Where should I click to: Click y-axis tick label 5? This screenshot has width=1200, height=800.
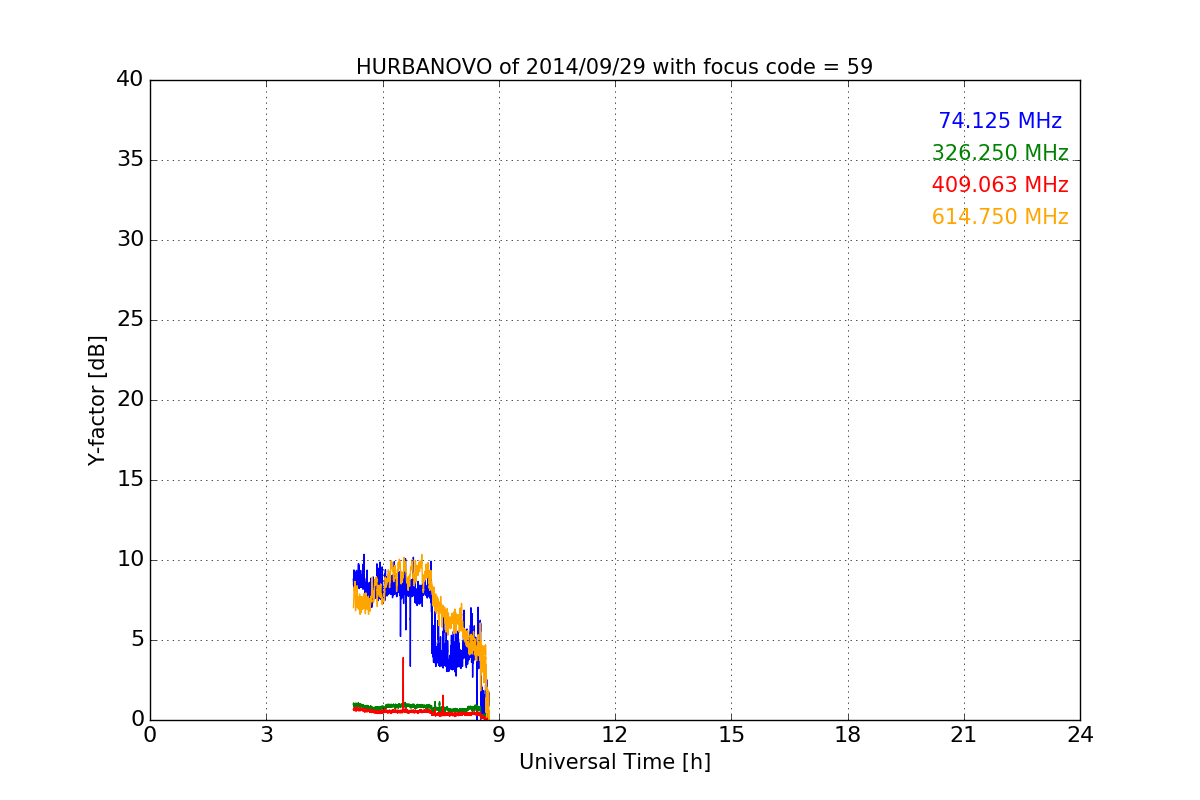tap(137, 640)
